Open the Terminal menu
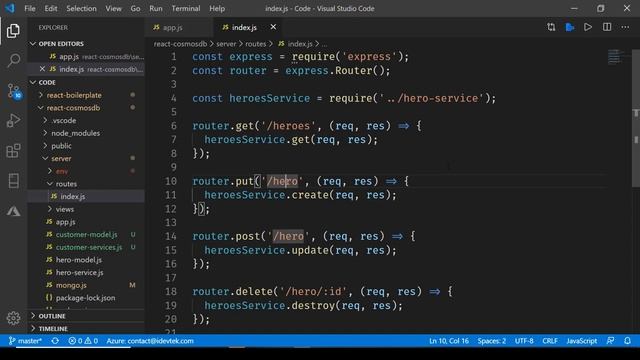The image size is (640, 360). point(186,8)
